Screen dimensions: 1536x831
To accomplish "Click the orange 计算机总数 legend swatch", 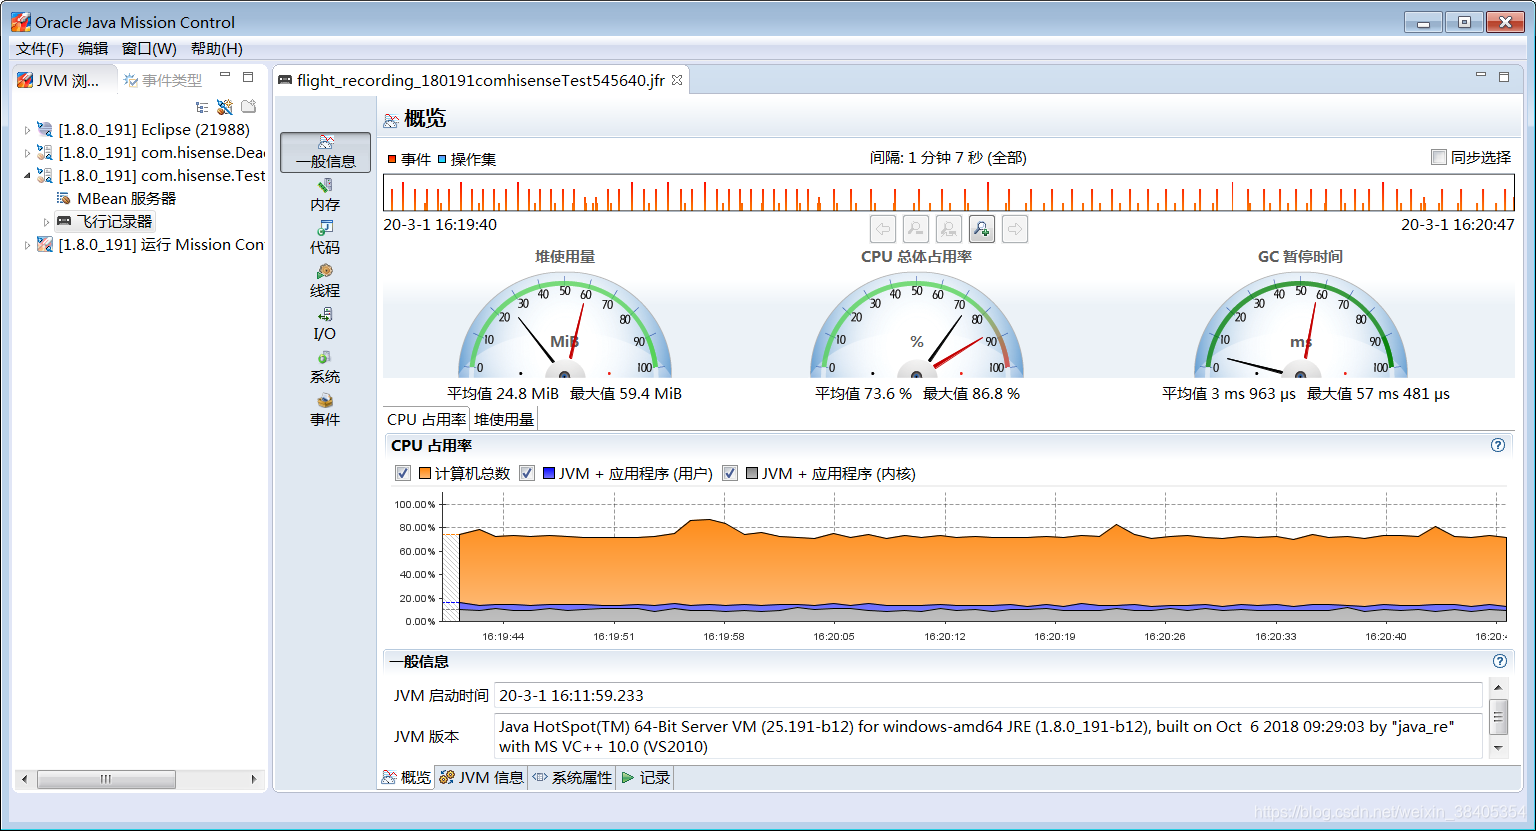I will 425,473.
